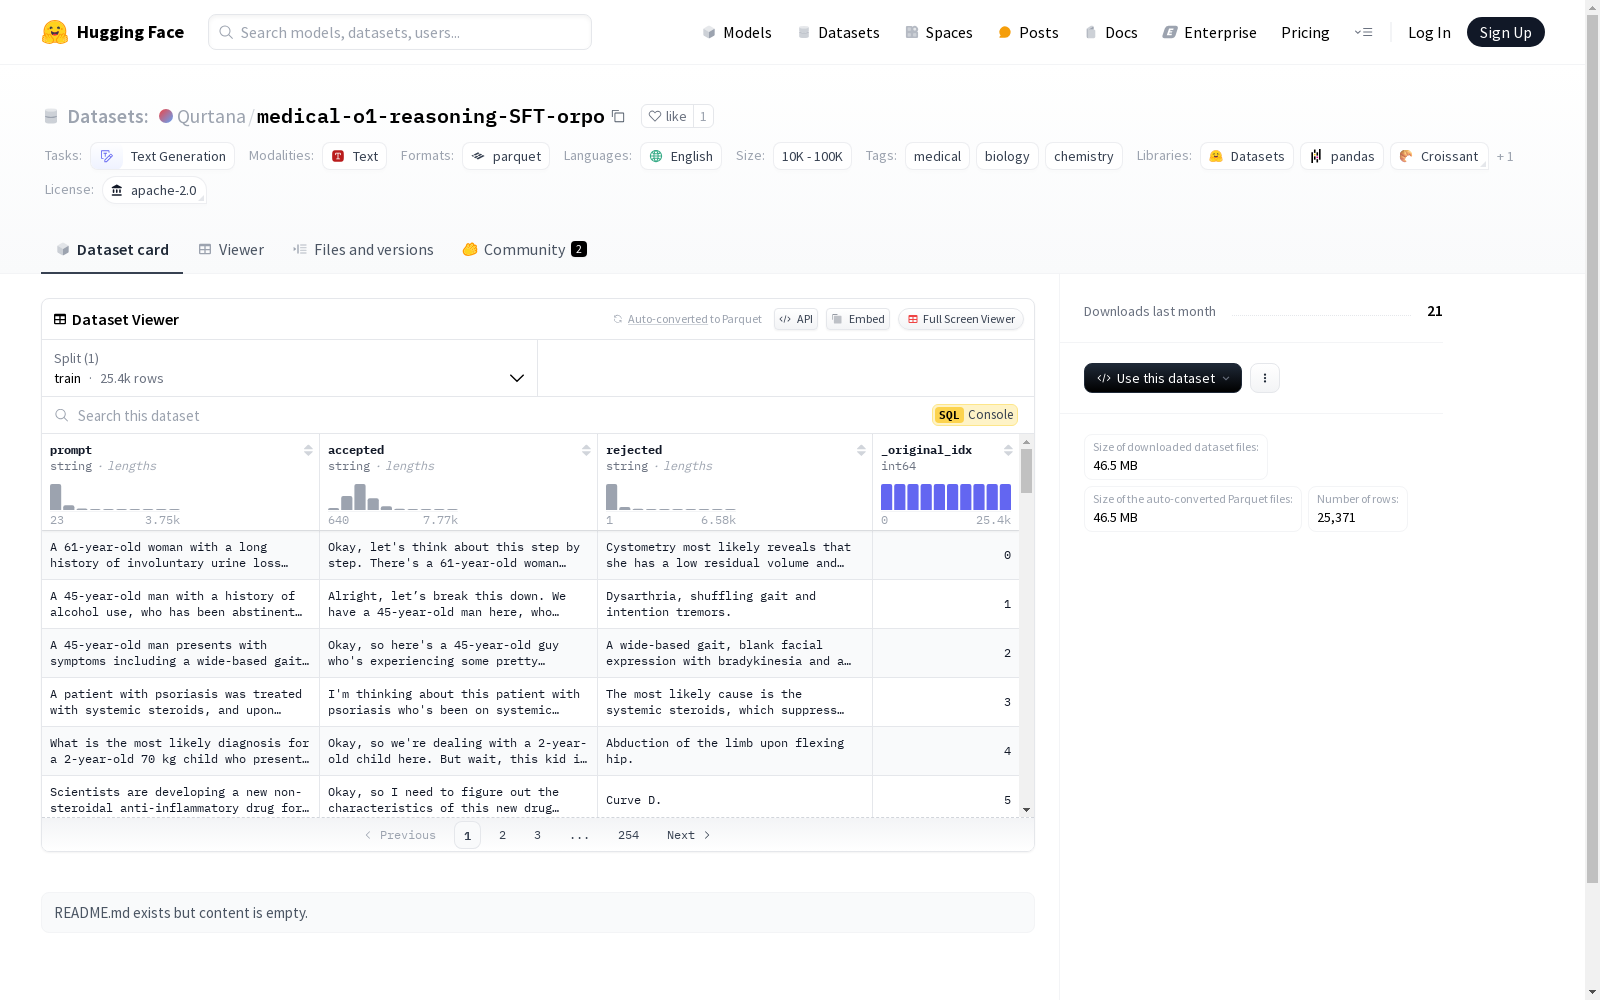Screen dimensions: 1600x1000
Task: Switch to the Viewer tab
Action: click(231, 250)
